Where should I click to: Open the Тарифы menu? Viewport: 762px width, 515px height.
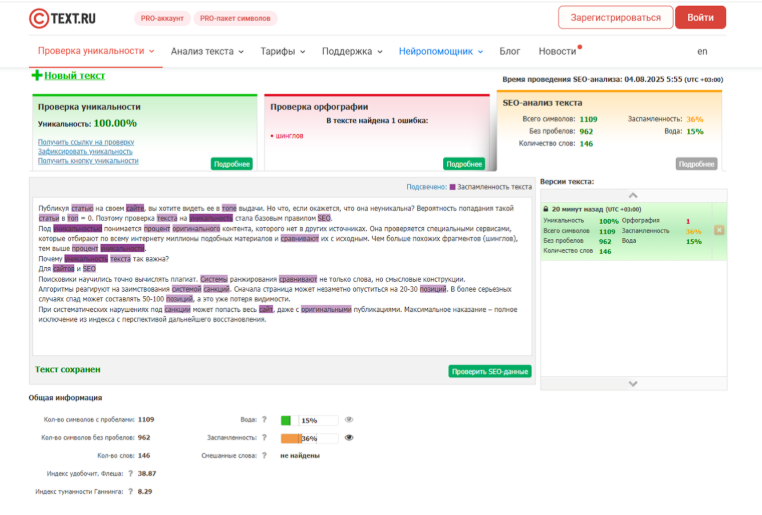coord(283,51)
